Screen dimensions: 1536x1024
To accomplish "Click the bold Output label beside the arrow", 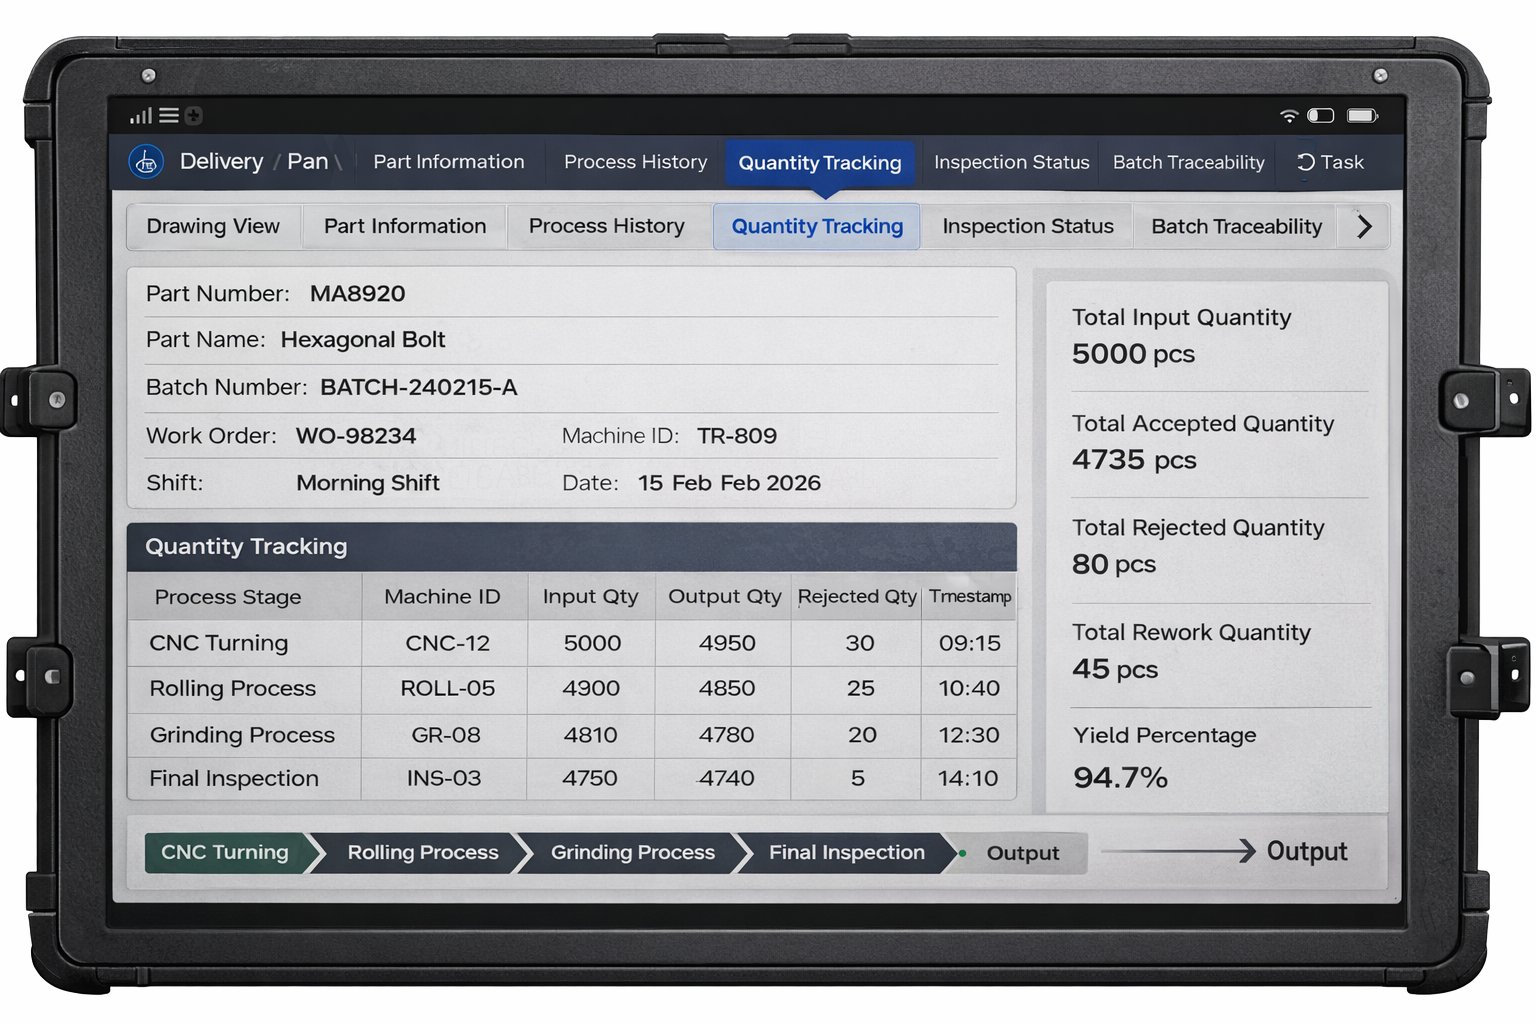I will 1307,851.
